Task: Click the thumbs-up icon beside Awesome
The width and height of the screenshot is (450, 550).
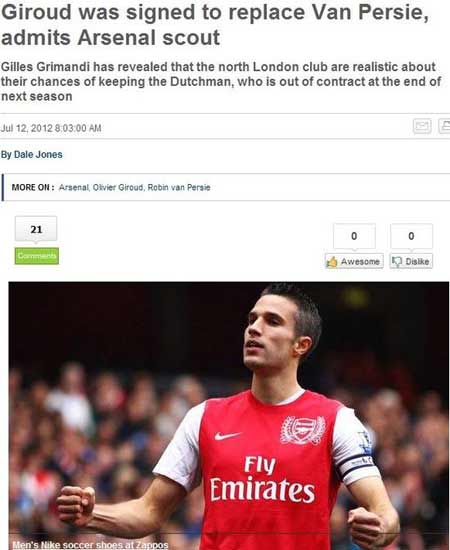Action: [332, 261]
